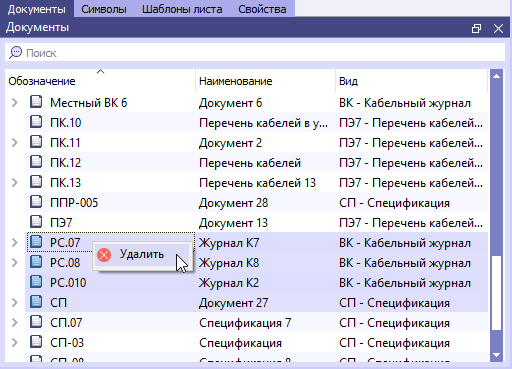This screenshot has height=369, width=512.
Task: Click the Документ 28 name cell
Action: (x=234, y=203)
